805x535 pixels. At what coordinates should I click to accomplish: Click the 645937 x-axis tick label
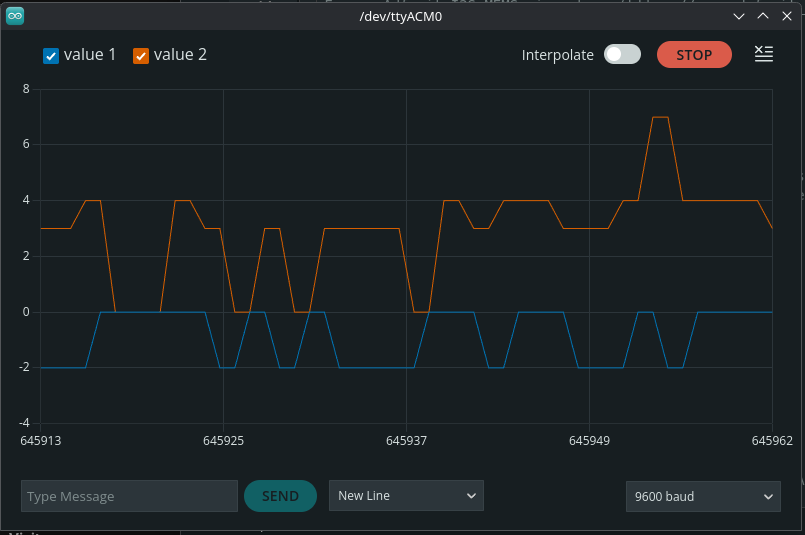coord(406,440)
